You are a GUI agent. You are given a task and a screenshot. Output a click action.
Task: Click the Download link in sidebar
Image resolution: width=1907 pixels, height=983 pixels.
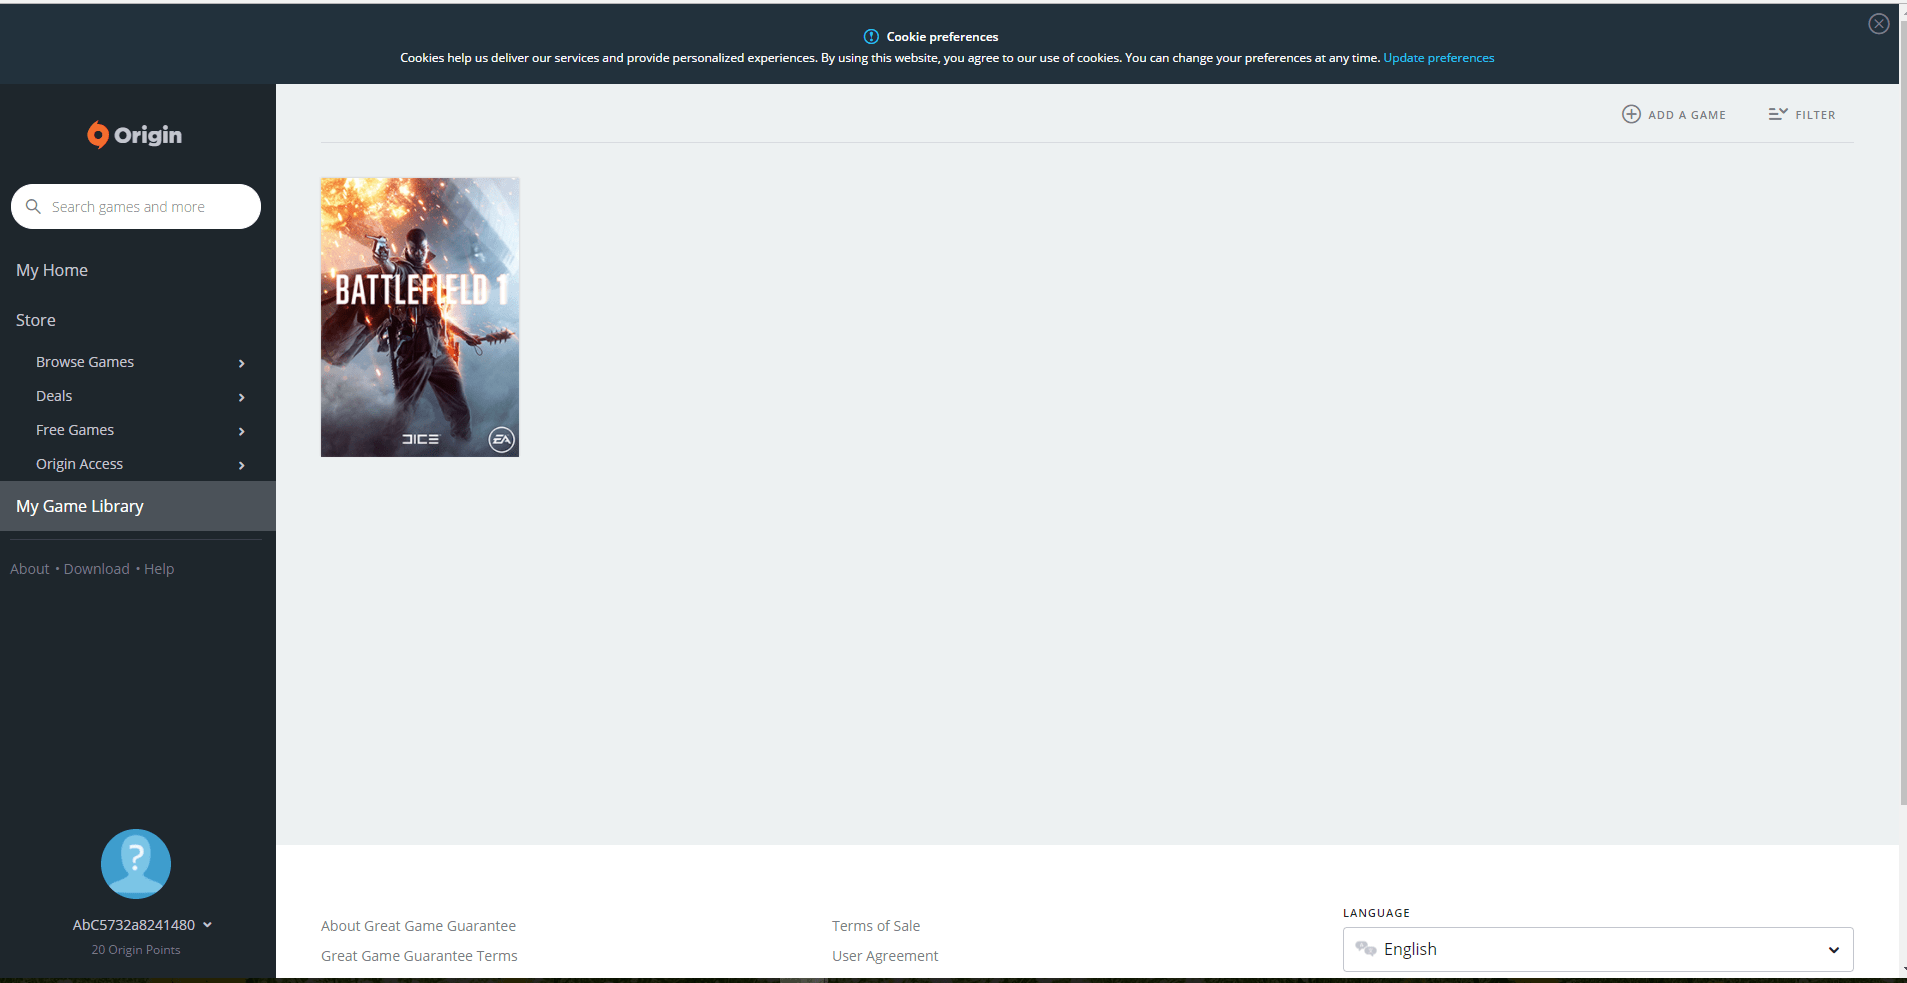(97, 569)
